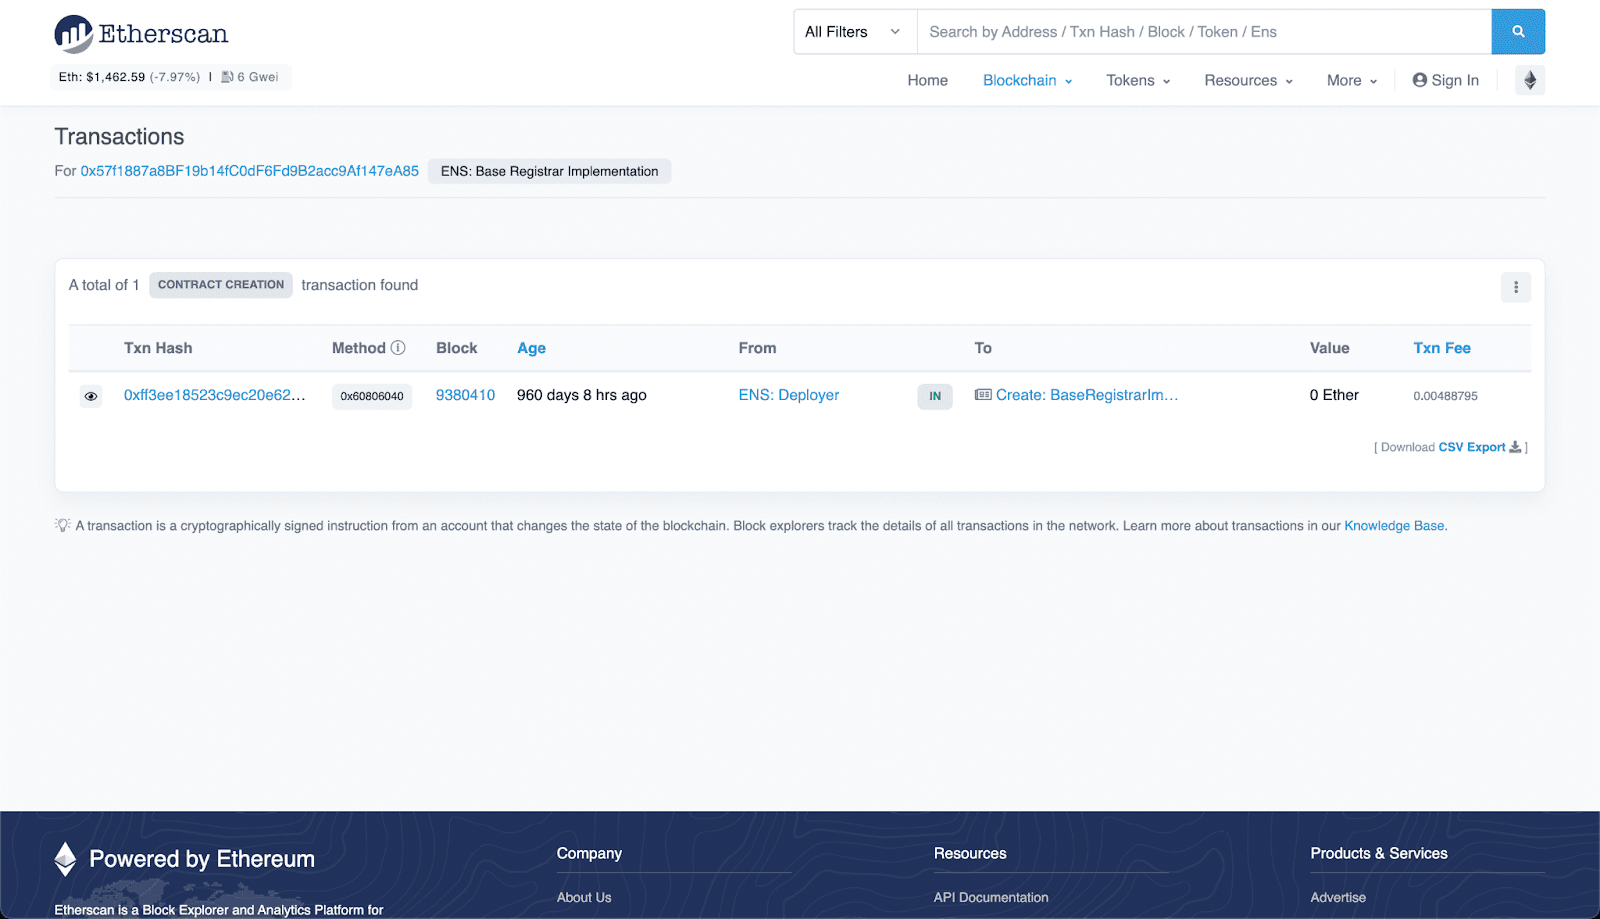Viewport: 1600px width, 919px height.
Task: Open Create: BaseRegistrarIm contract link
Action: point(1087,395)
